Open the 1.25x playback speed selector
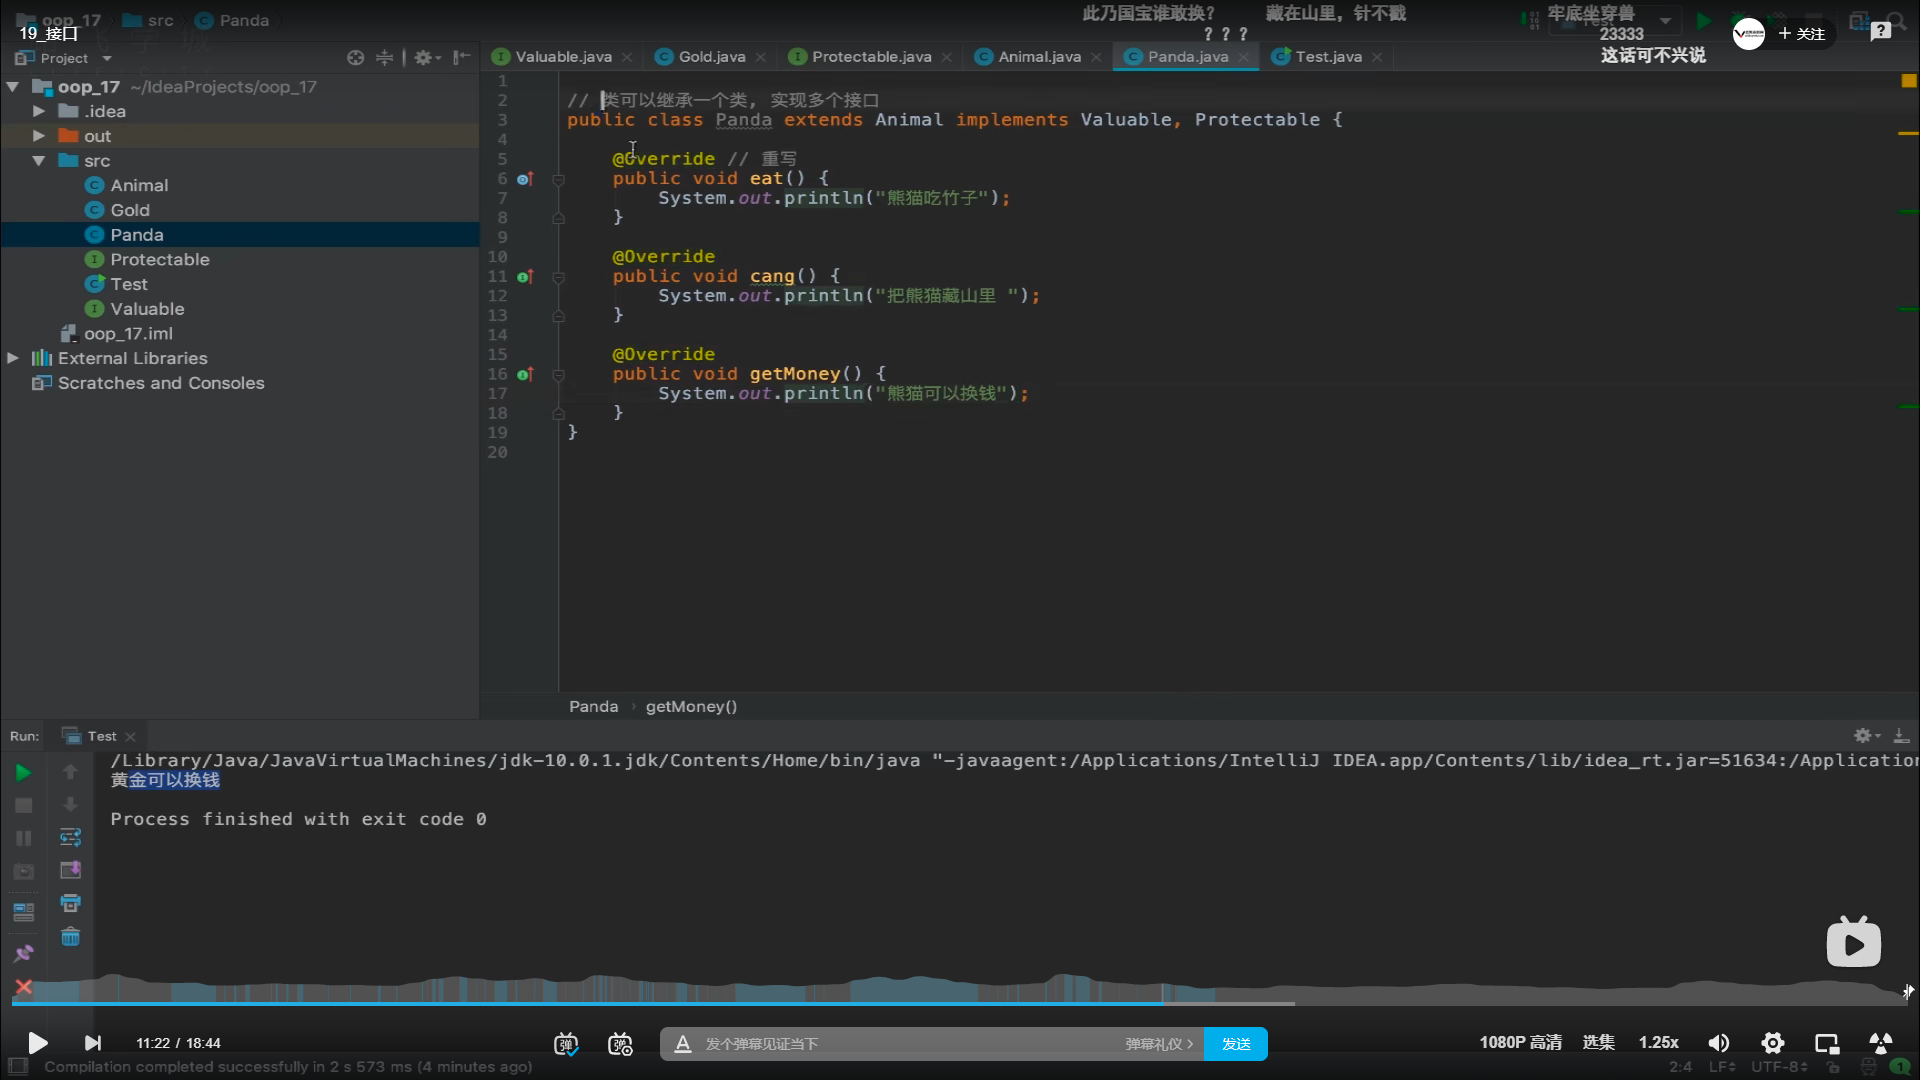 1658,1043
